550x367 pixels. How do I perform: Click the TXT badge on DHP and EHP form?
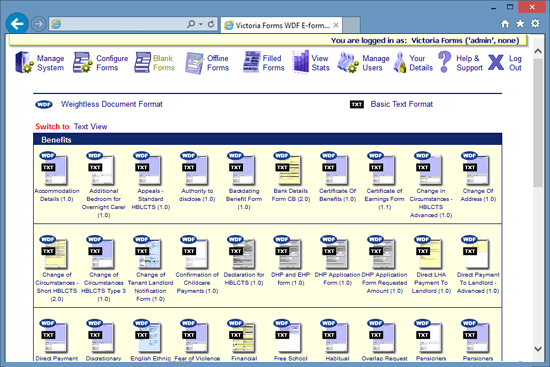(282, 251)
